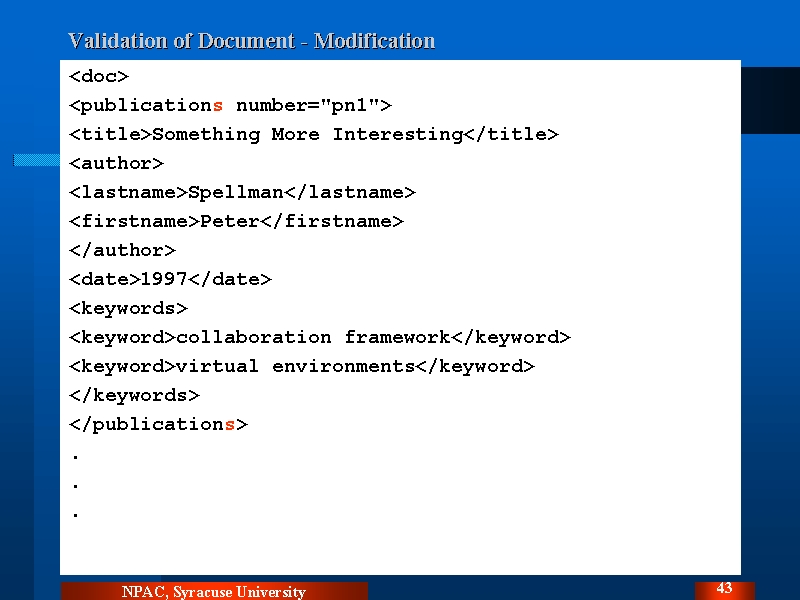Click the closing '</publications>' tag line
The height and width of the screenshot is (600, 800).
pos(159,424)
